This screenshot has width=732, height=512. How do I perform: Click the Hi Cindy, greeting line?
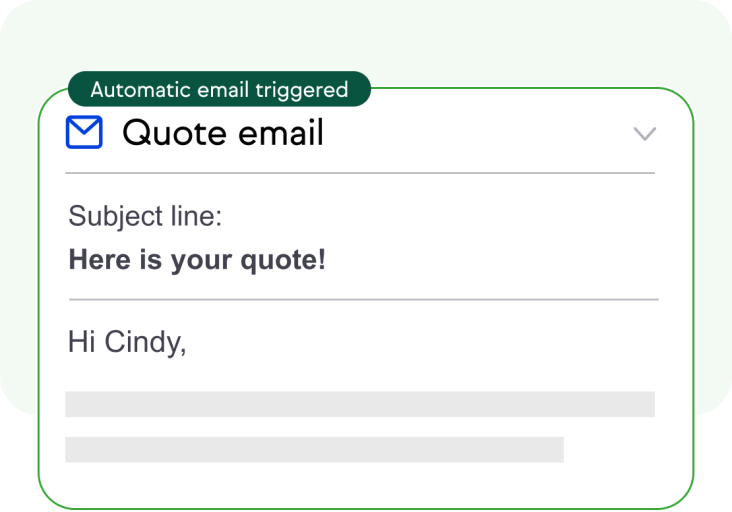point(127,342)
